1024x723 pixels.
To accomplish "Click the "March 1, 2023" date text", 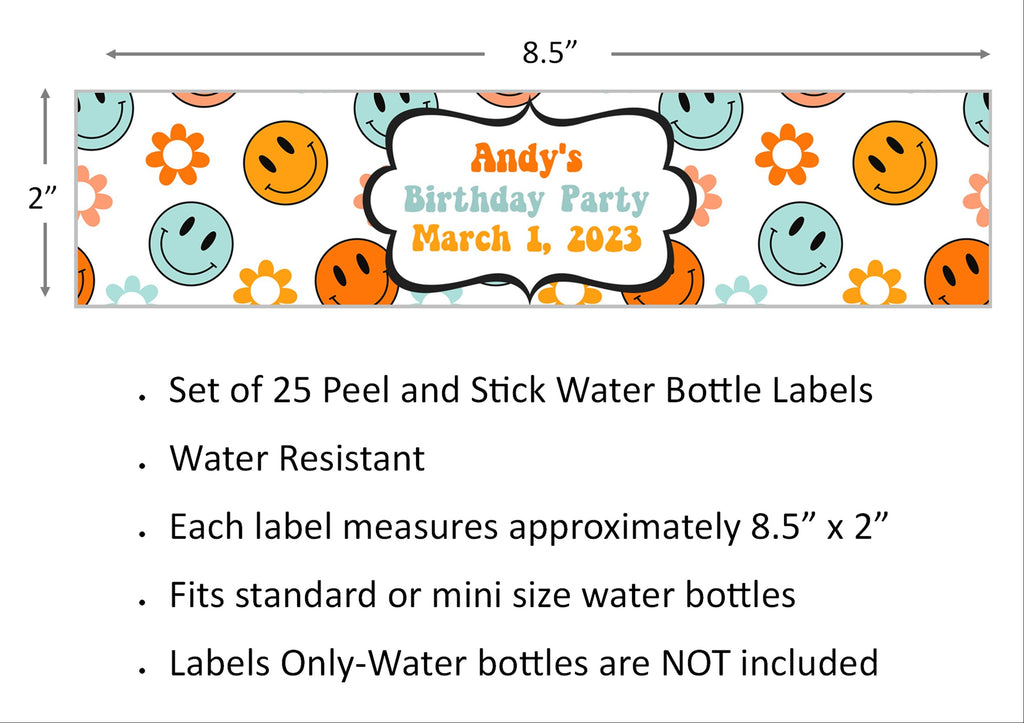I will coord(526,238).
